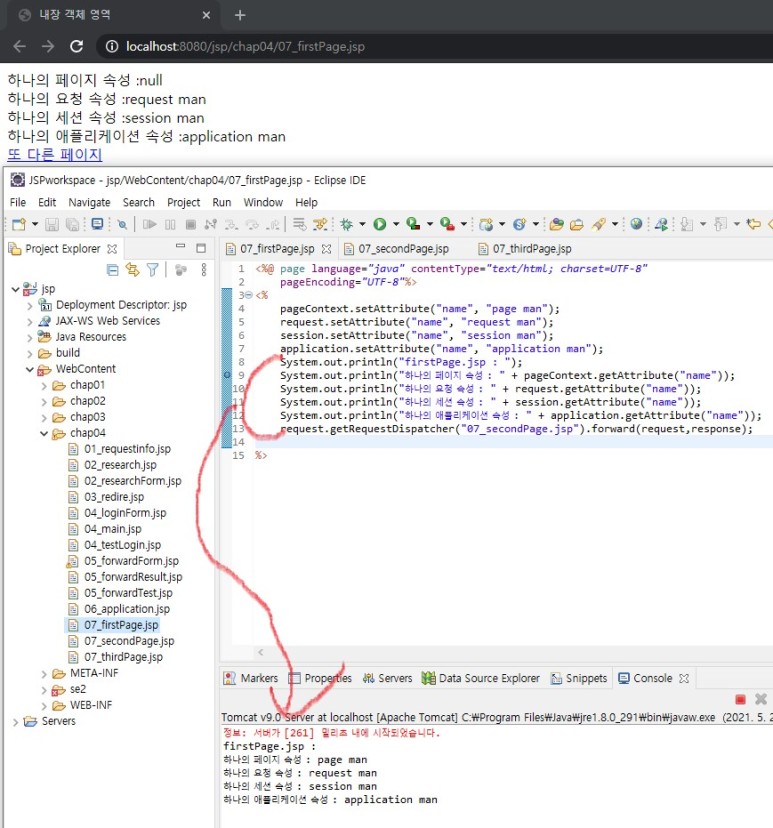The image size is (773, 828).
Task: Click the red Terminate button in Console
Action: (x=740, y=700)
